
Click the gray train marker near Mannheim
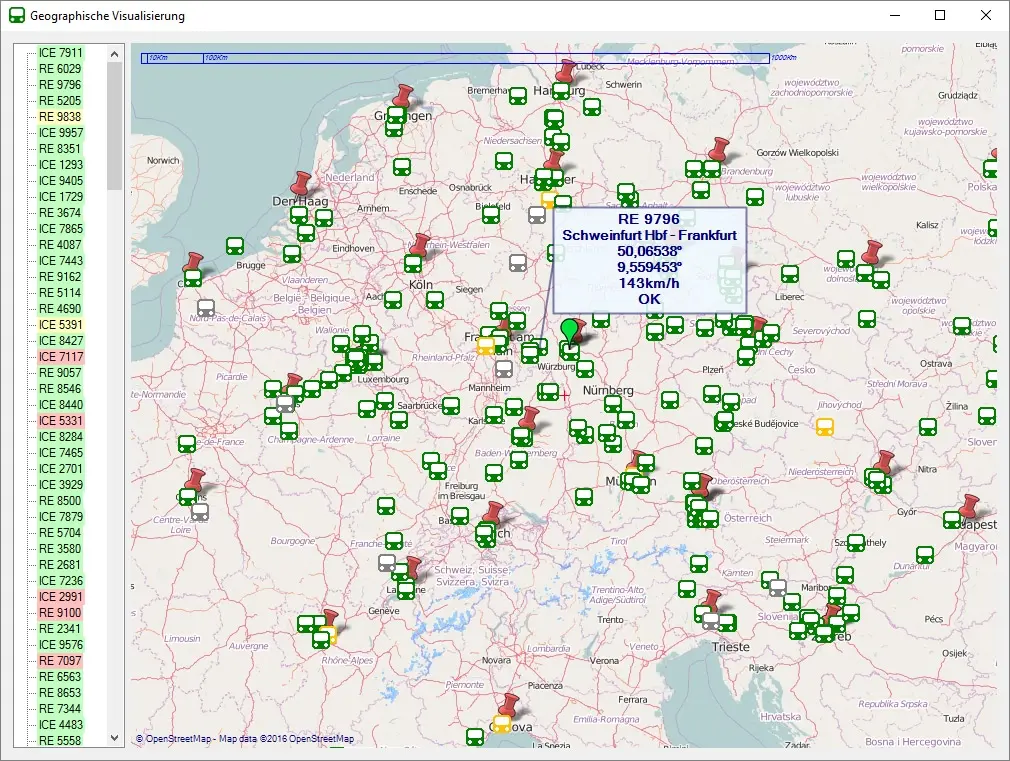(x=505, y=369)
